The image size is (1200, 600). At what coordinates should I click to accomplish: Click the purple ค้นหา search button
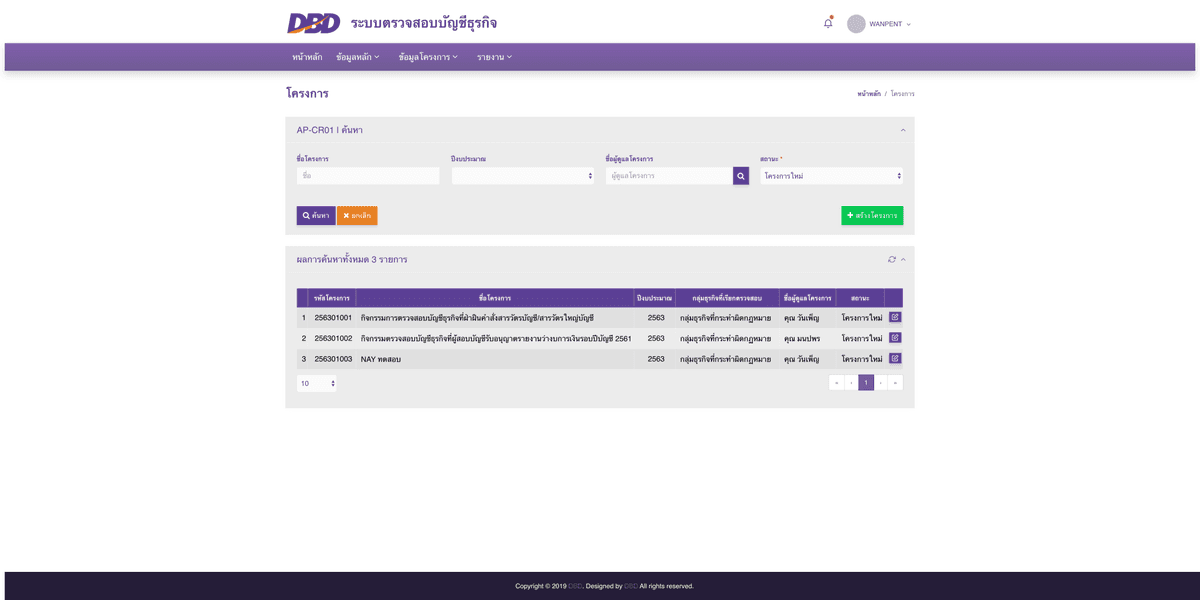click(316, 215)
